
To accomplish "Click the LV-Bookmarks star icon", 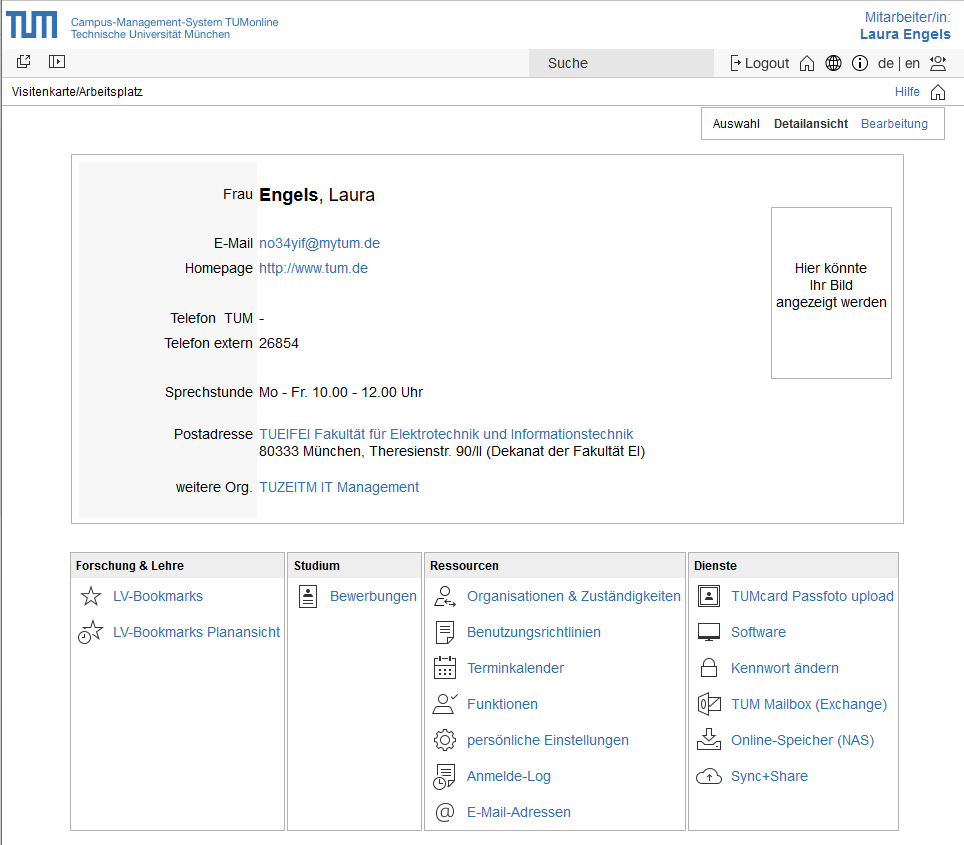I will pos(91,596).
